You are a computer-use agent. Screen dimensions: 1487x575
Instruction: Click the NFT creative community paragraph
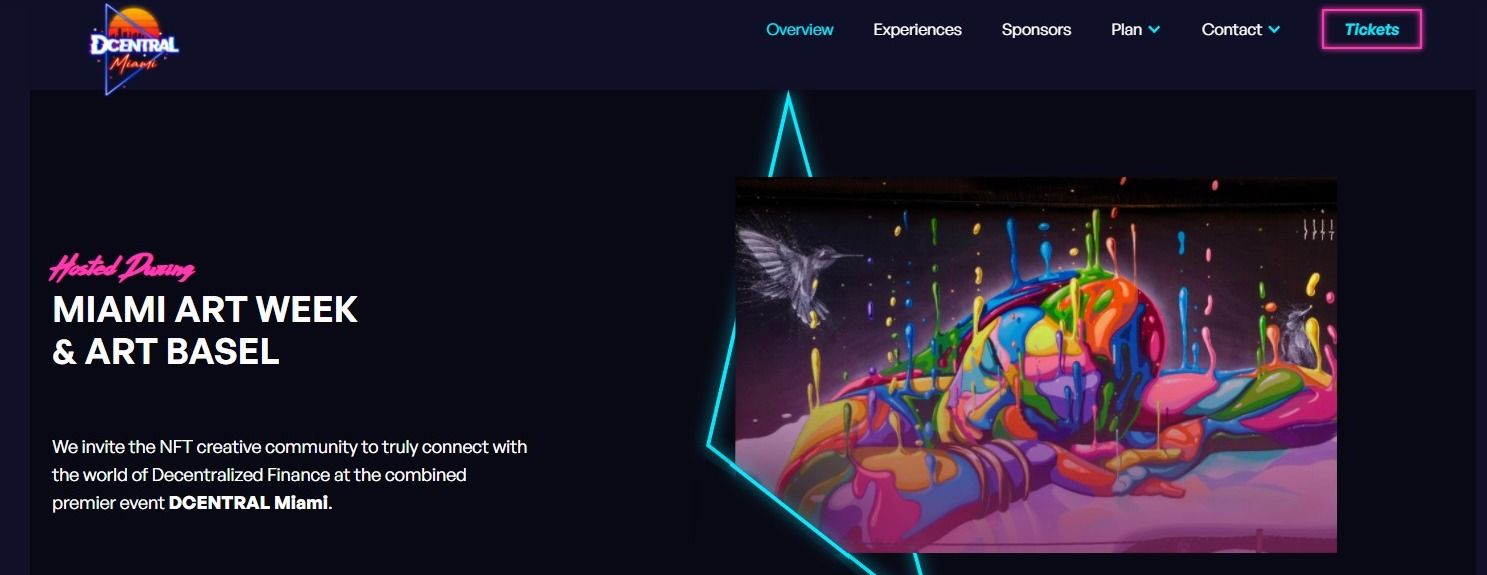(x=290, y=475)
